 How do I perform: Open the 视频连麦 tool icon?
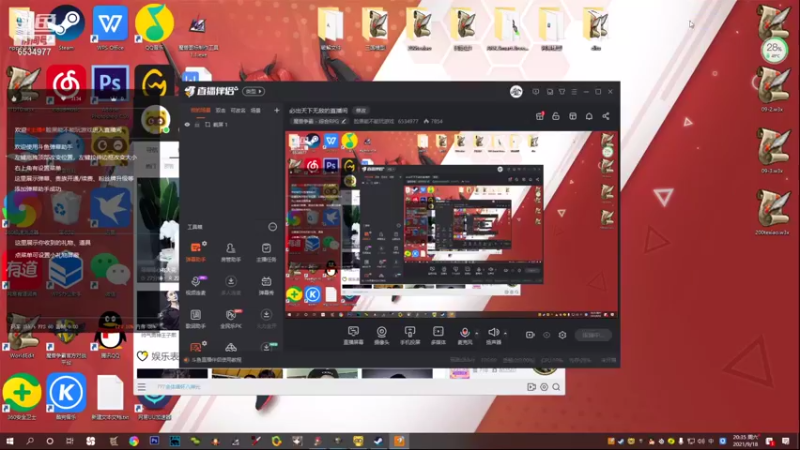(195, 285)
